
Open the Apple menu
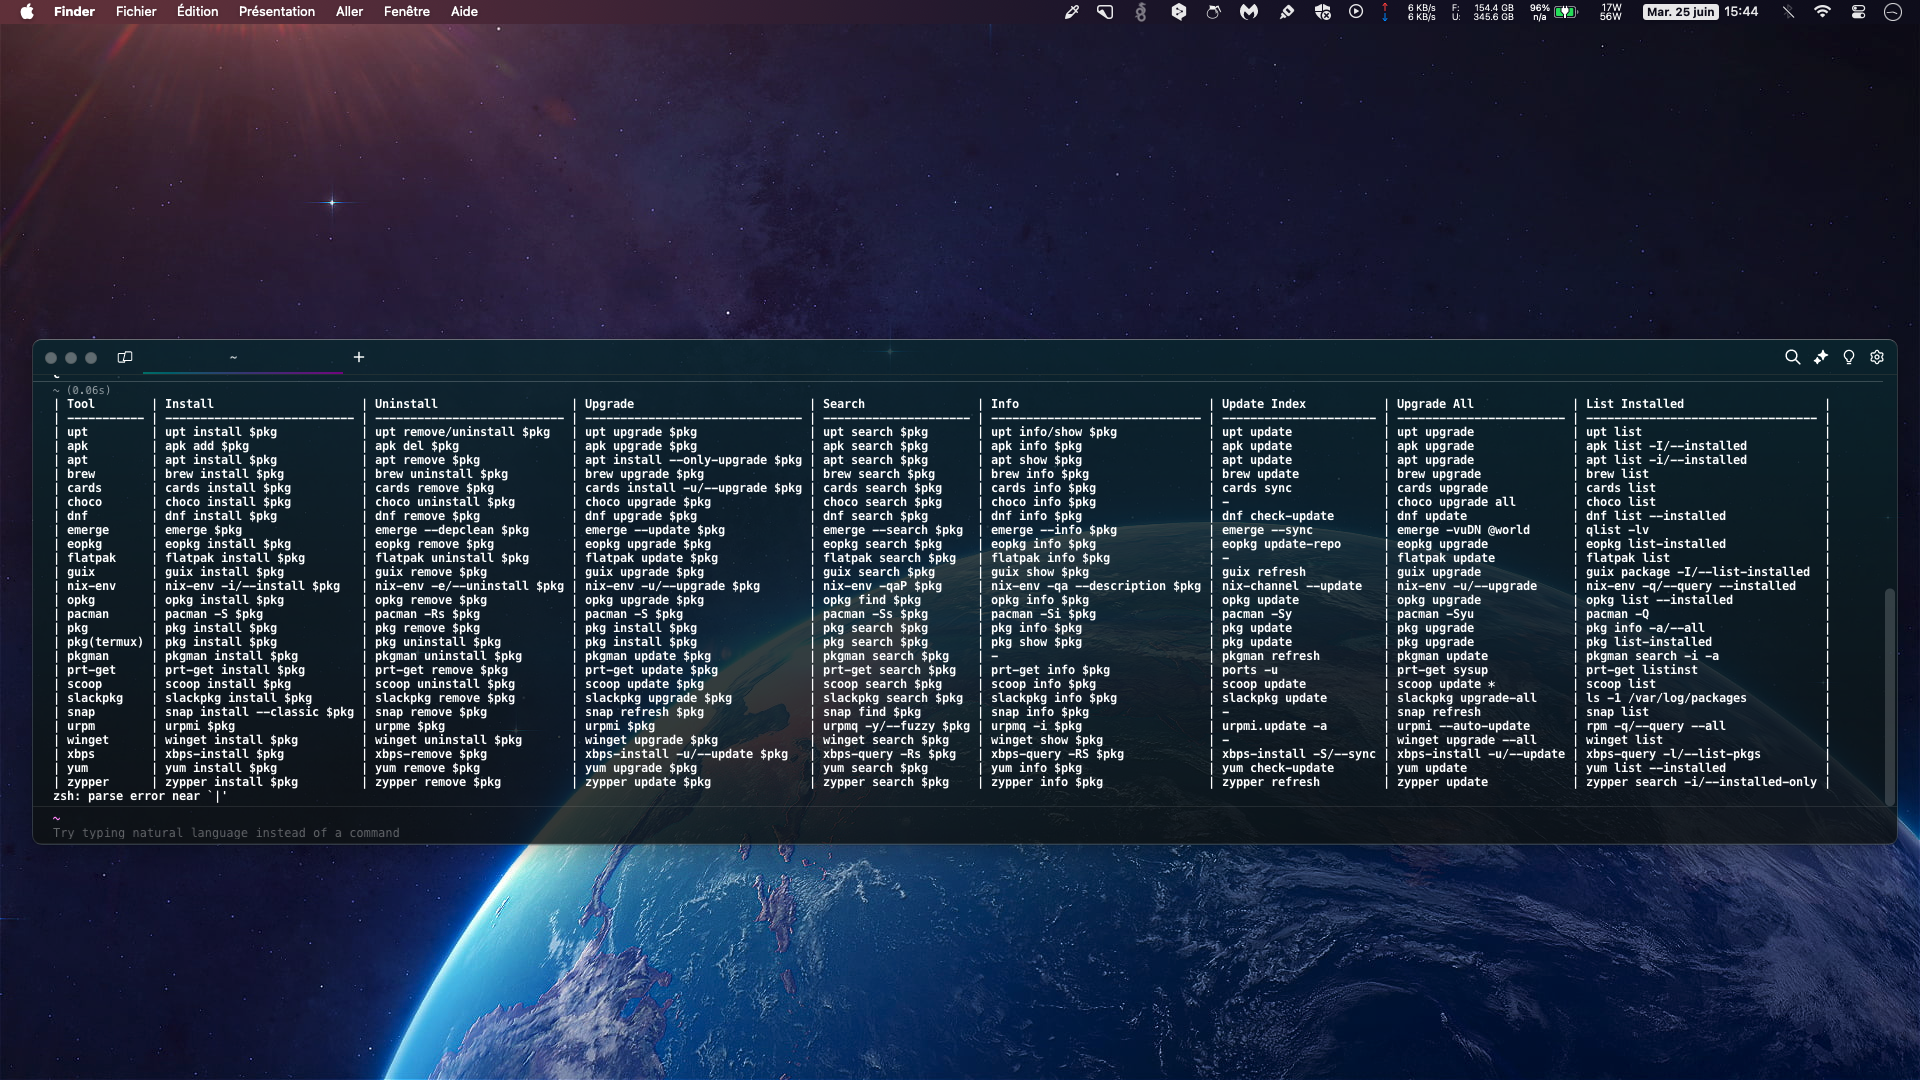(27, 12)
